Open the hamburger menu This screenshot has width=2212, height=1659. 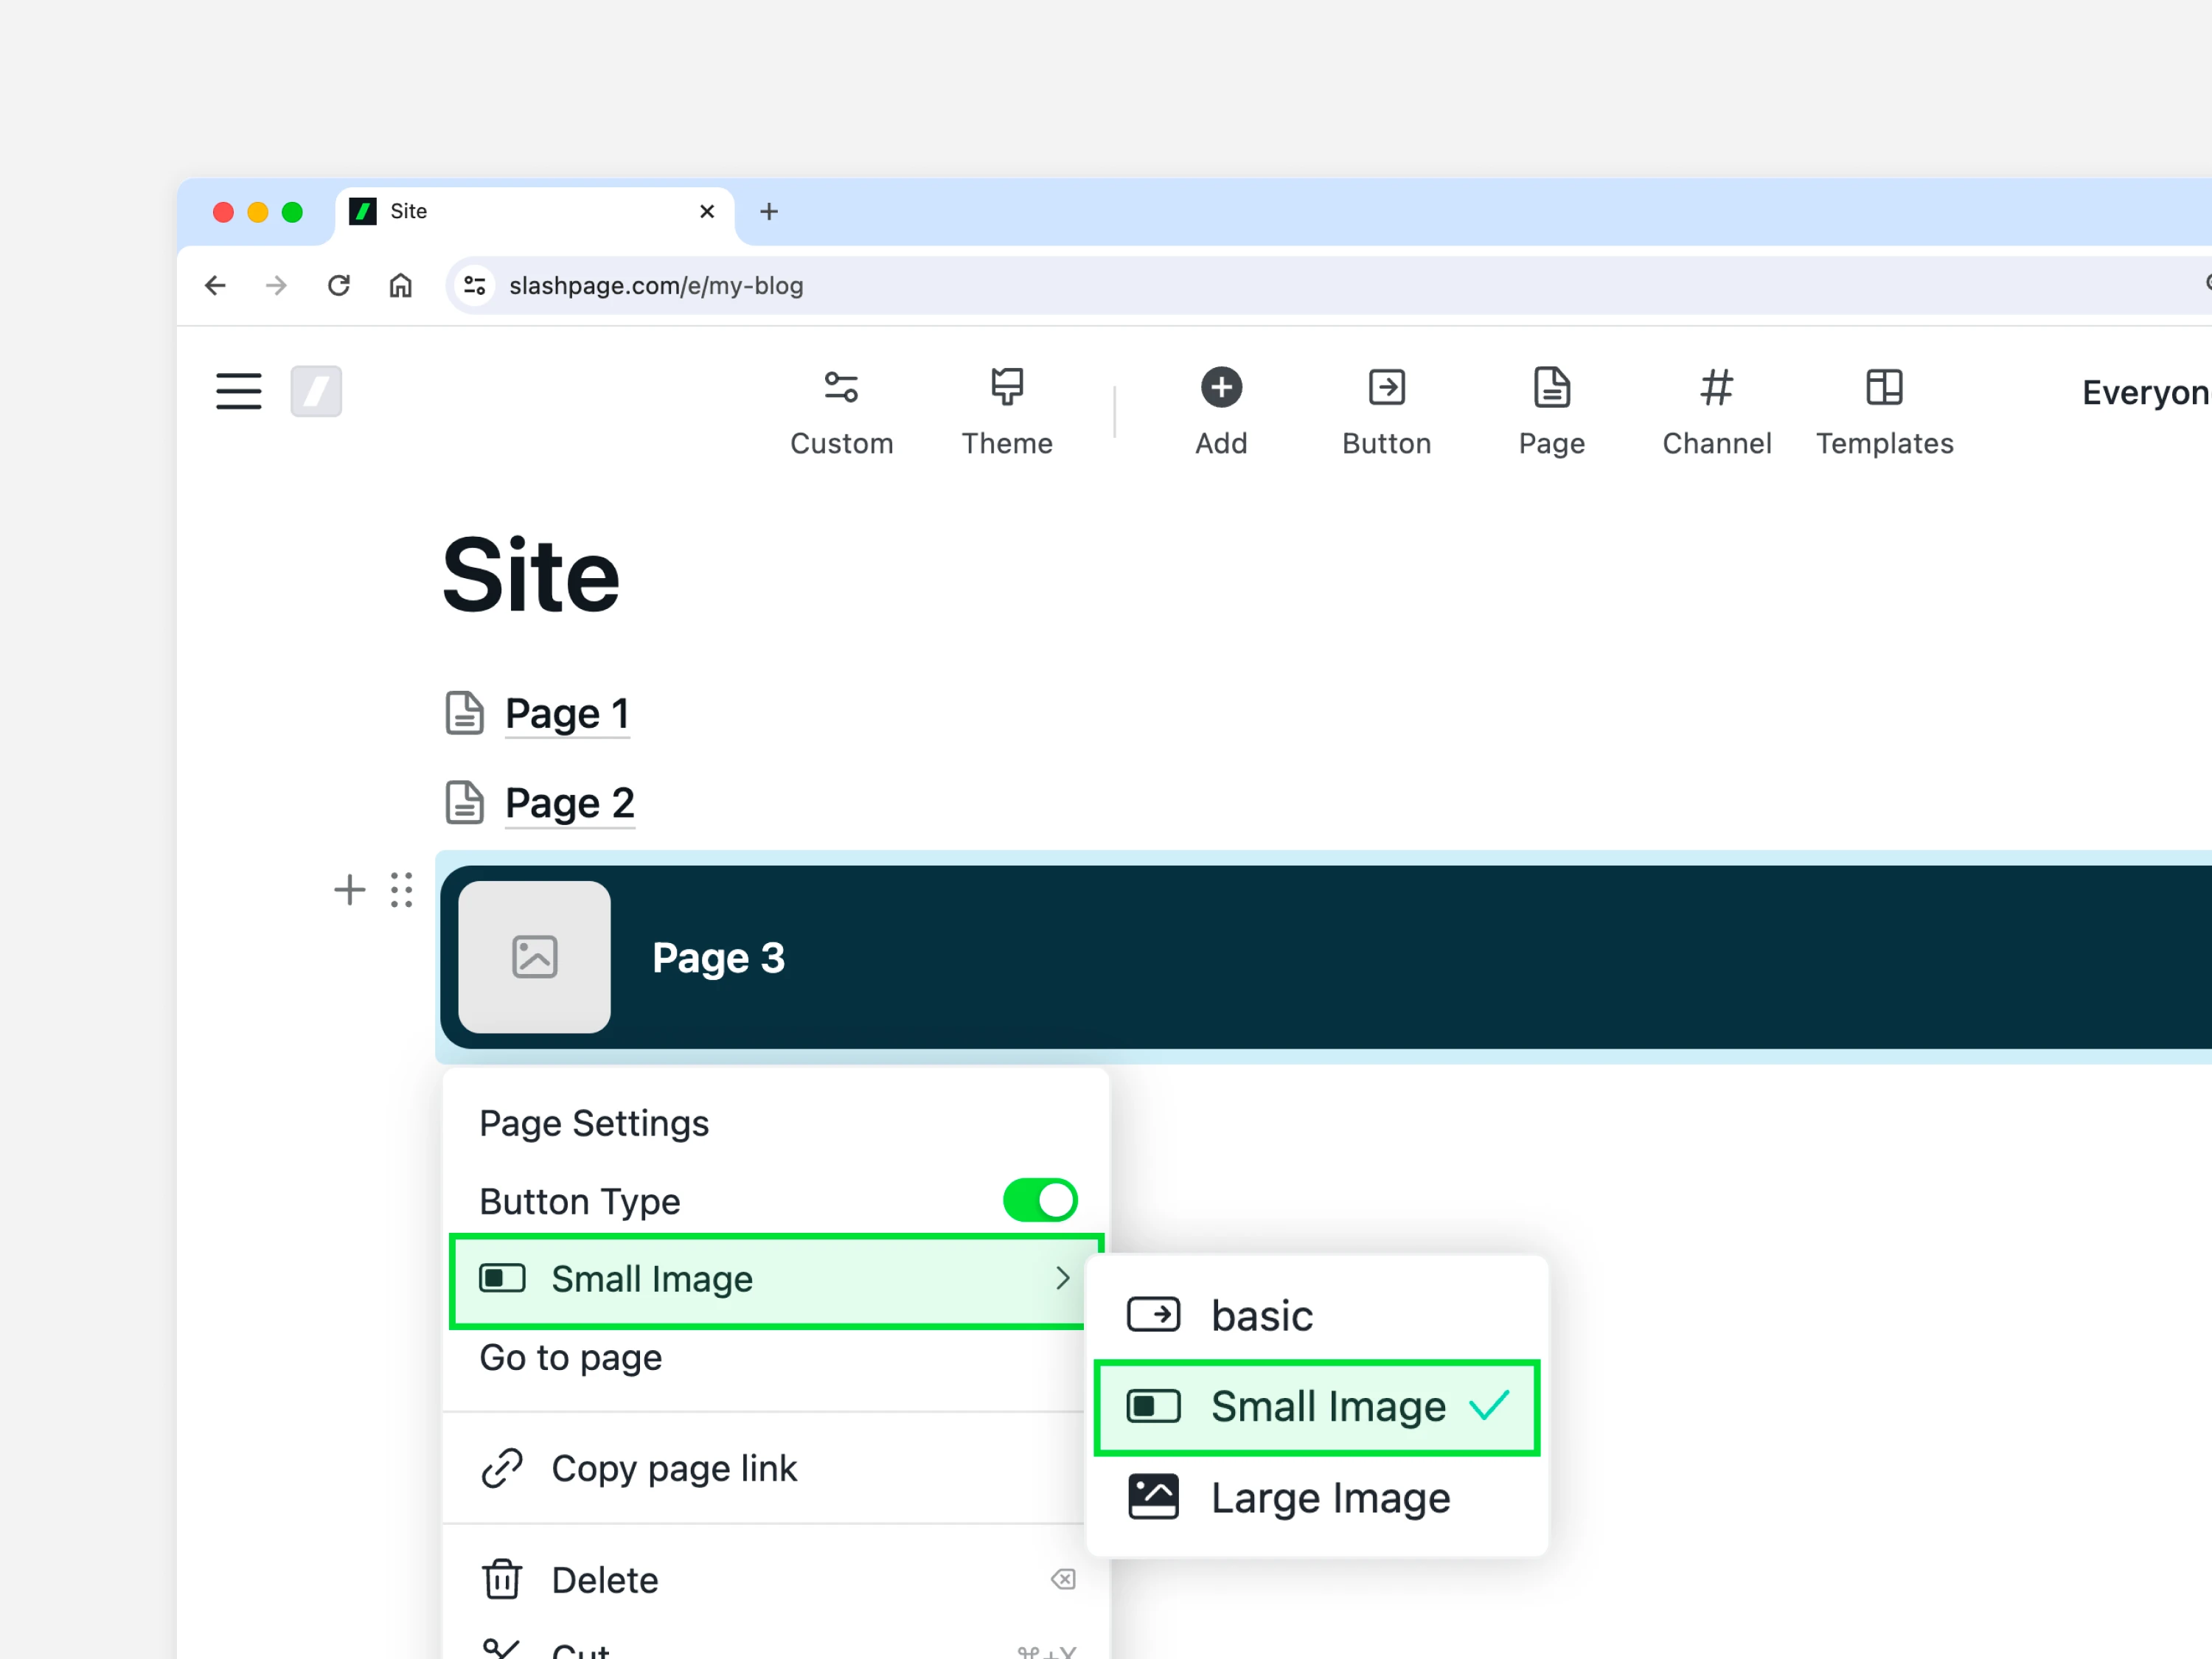point(238,391)
